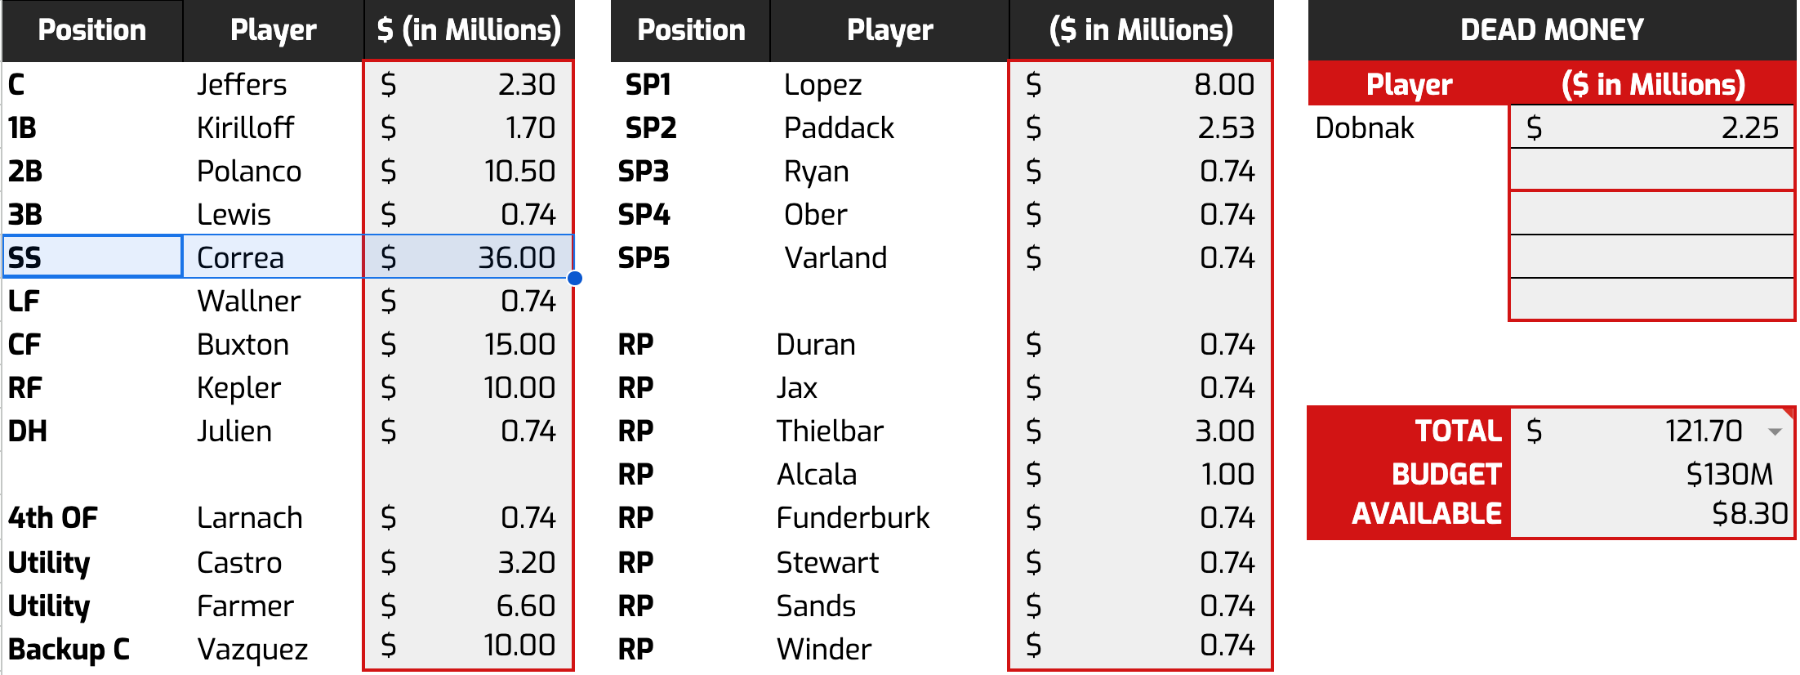Click Lopez's 8.00 salary cell
The image size is (1800, 675).
[x=1140, y=85]
